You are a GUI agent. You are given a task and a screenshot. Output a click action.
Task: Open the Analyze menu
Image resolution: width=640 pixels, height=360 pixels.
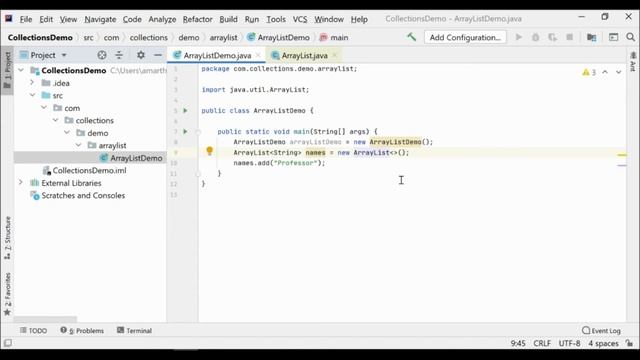click(162, 19)
